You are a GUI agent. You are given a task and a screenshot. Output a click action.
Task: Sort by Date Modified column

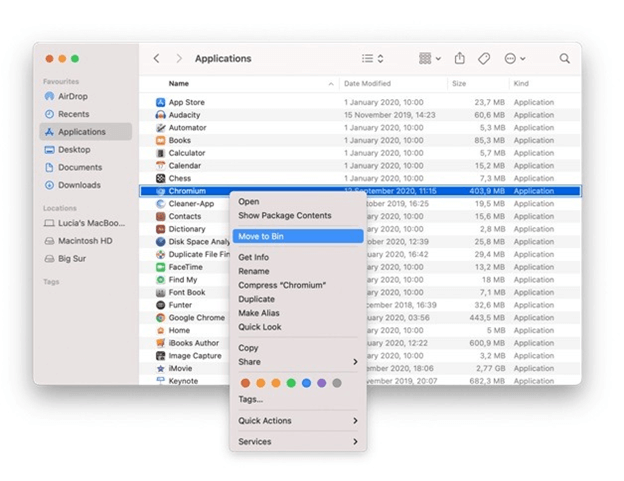(x=393, y=84)
